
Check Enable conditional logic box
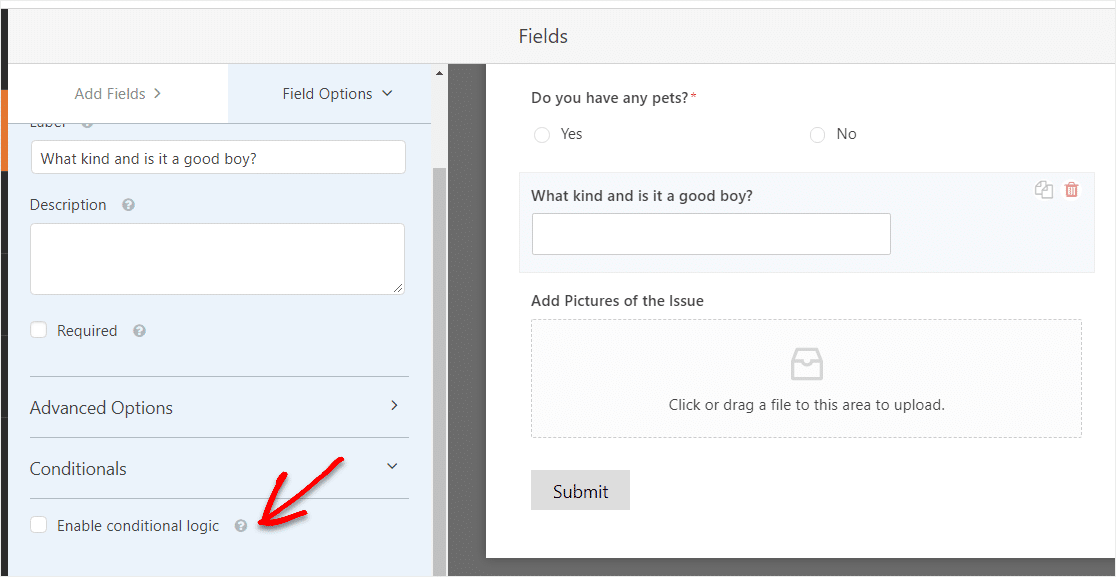39,525
